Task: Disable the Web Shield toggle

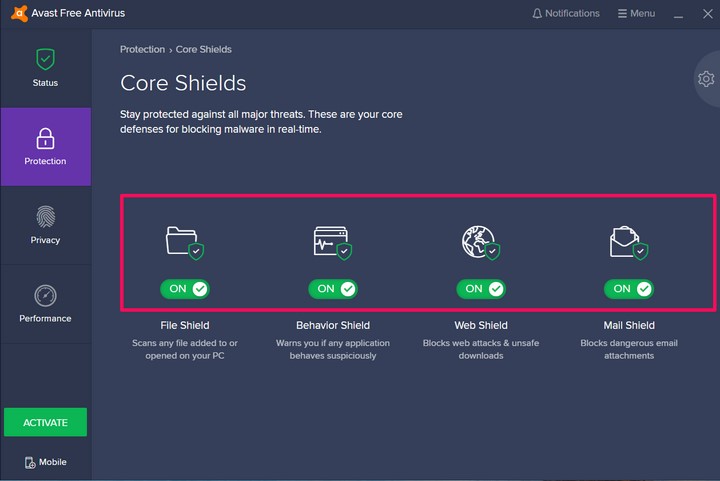Action: 481,289
